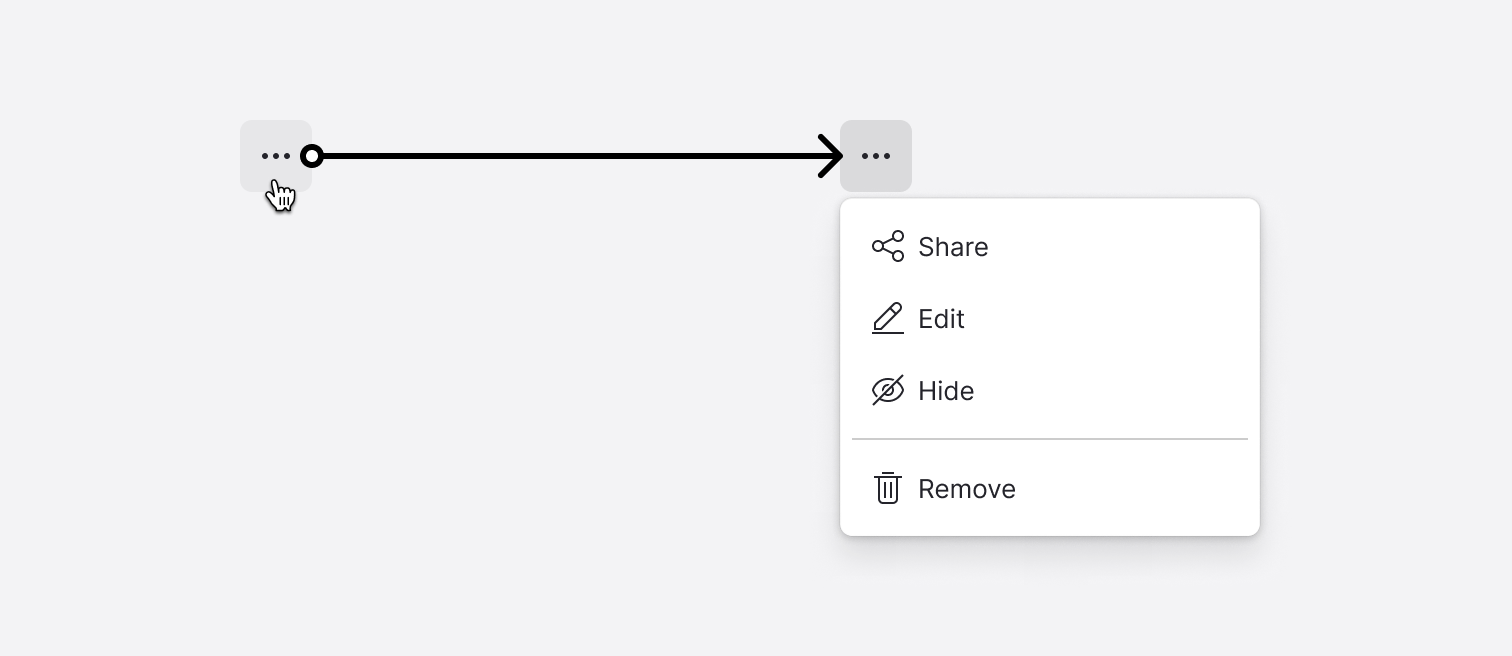Click the trash can Remove icon
The height and width of the screenshot is (656, 1512).
click(888, 489)
